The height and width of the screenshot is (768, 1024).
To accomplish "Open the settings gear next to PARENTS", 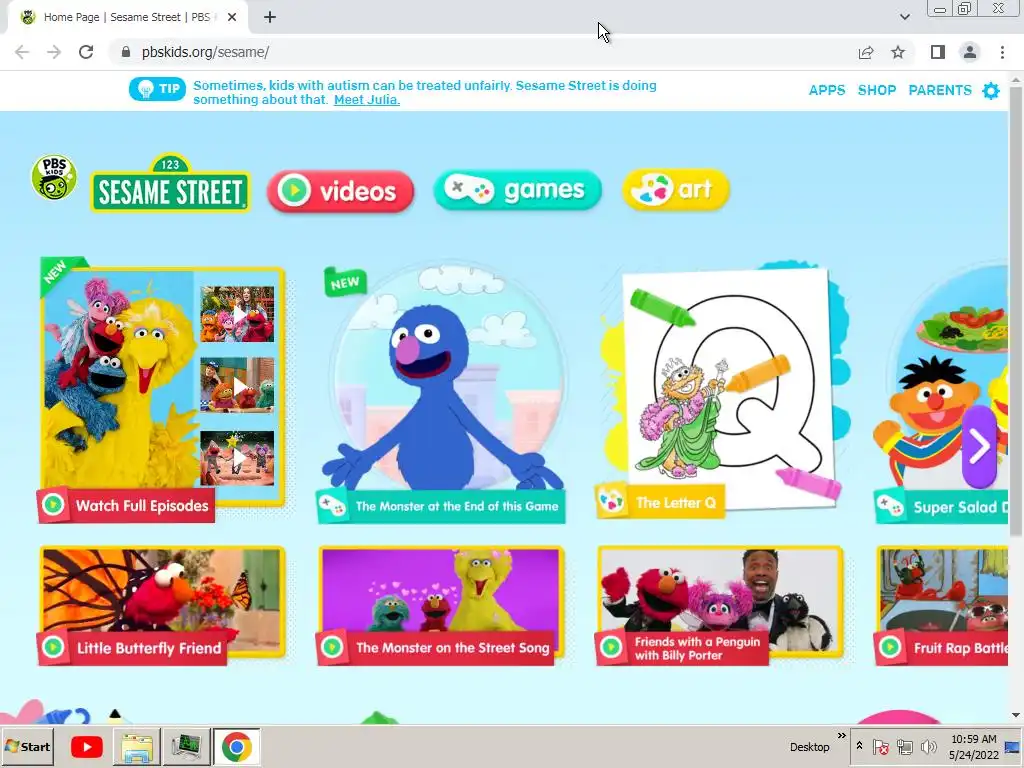I will coord(991,91).
